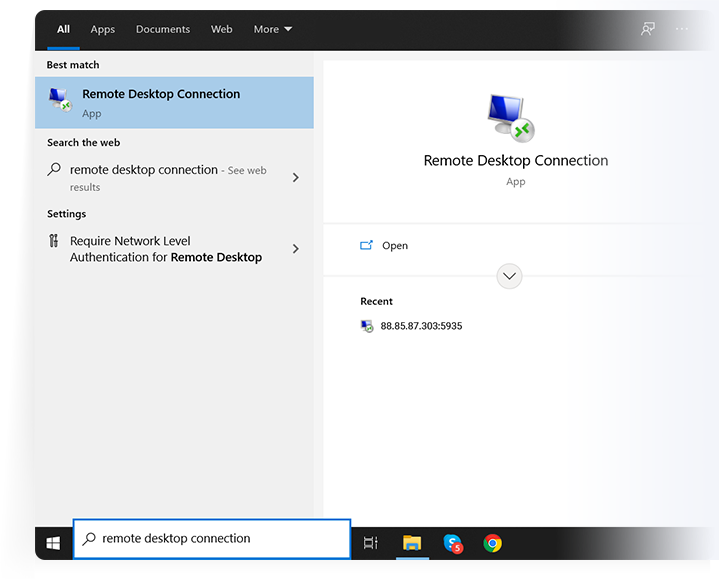The width and height of the screenshot is (719, 579).
Task: Click the magnifier icon in the search box
Action: coord(89,539)
